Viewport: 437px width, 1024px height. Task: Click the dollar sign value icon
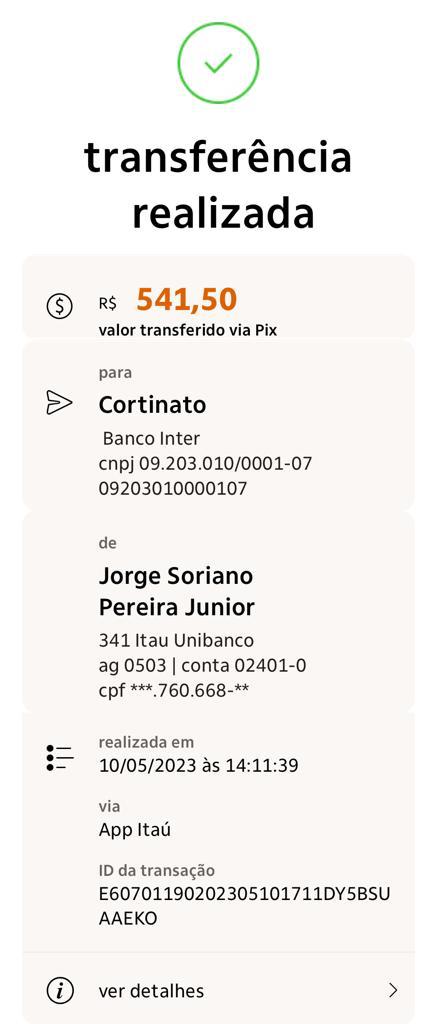(60, 306)
